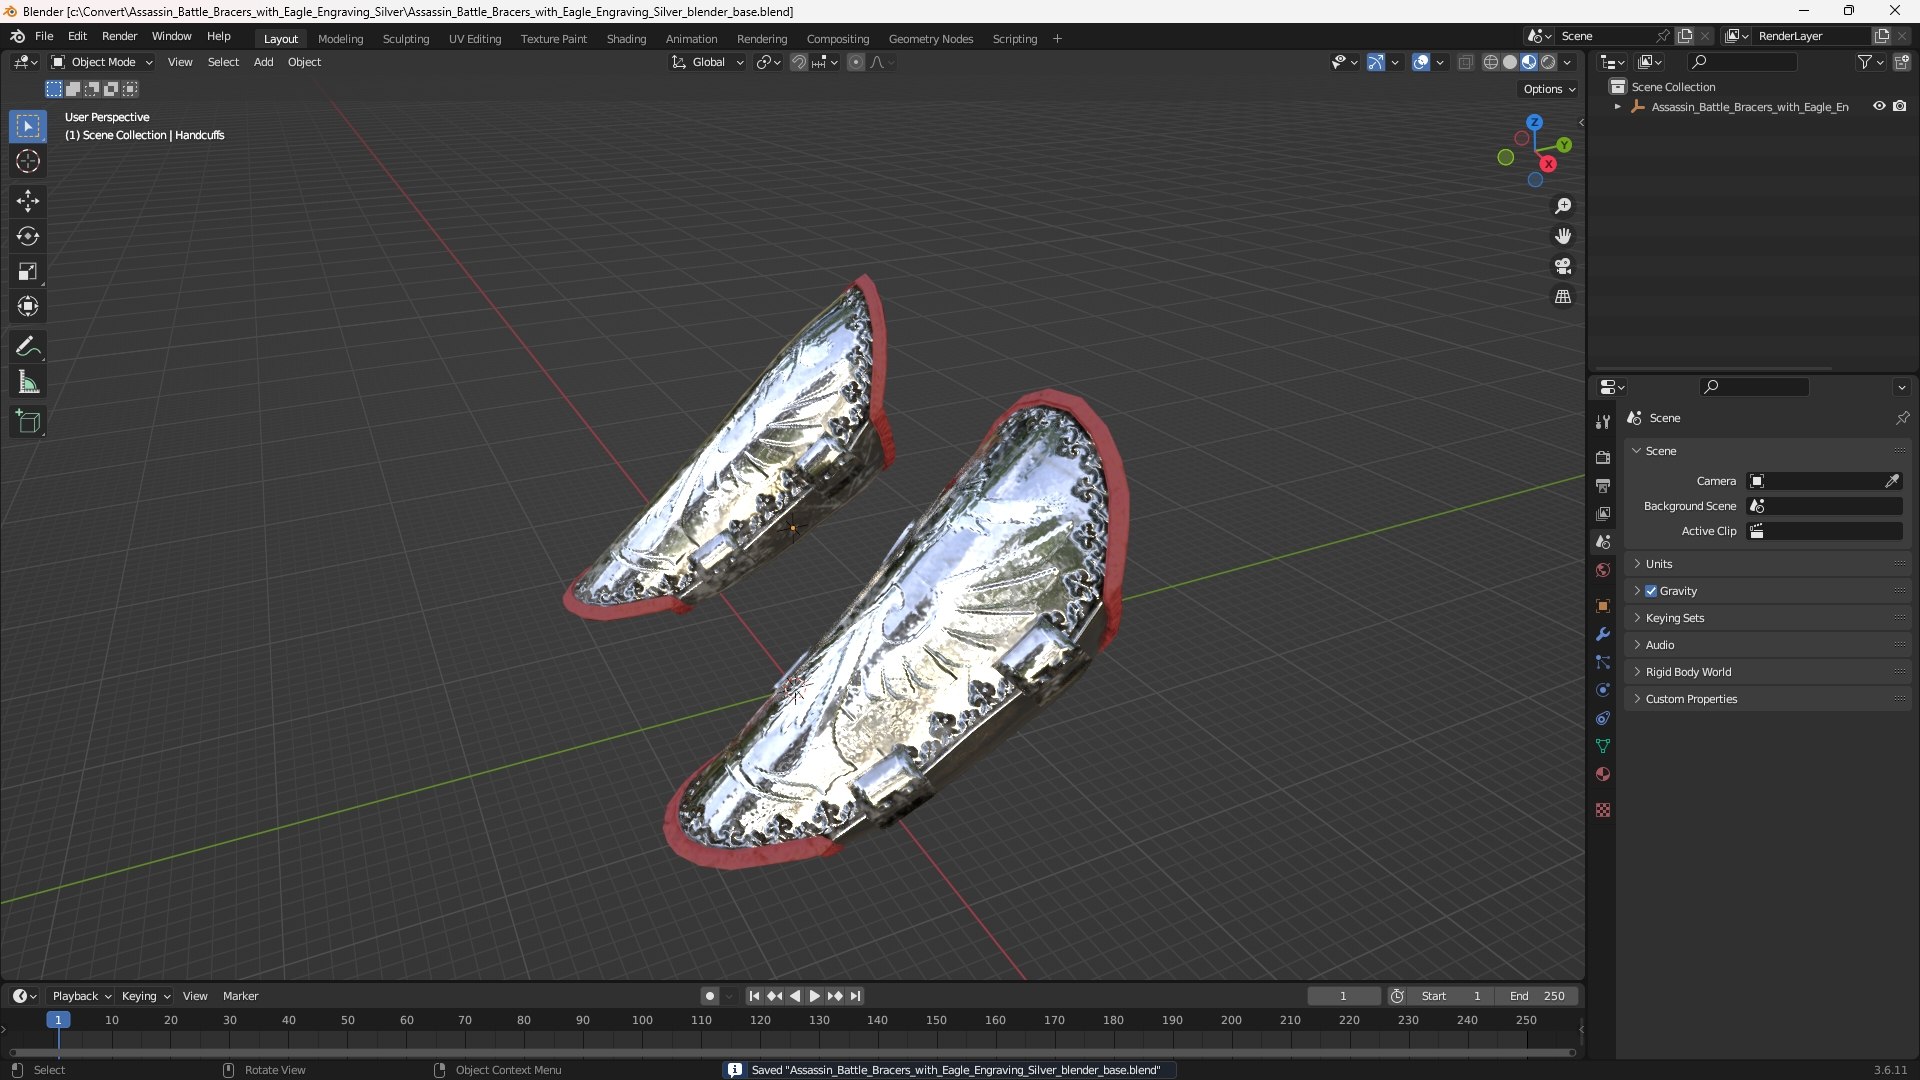Switch to Rendered viewport shading
The width and height of the screenshot is (1920, 1080).
[1548, 62]
